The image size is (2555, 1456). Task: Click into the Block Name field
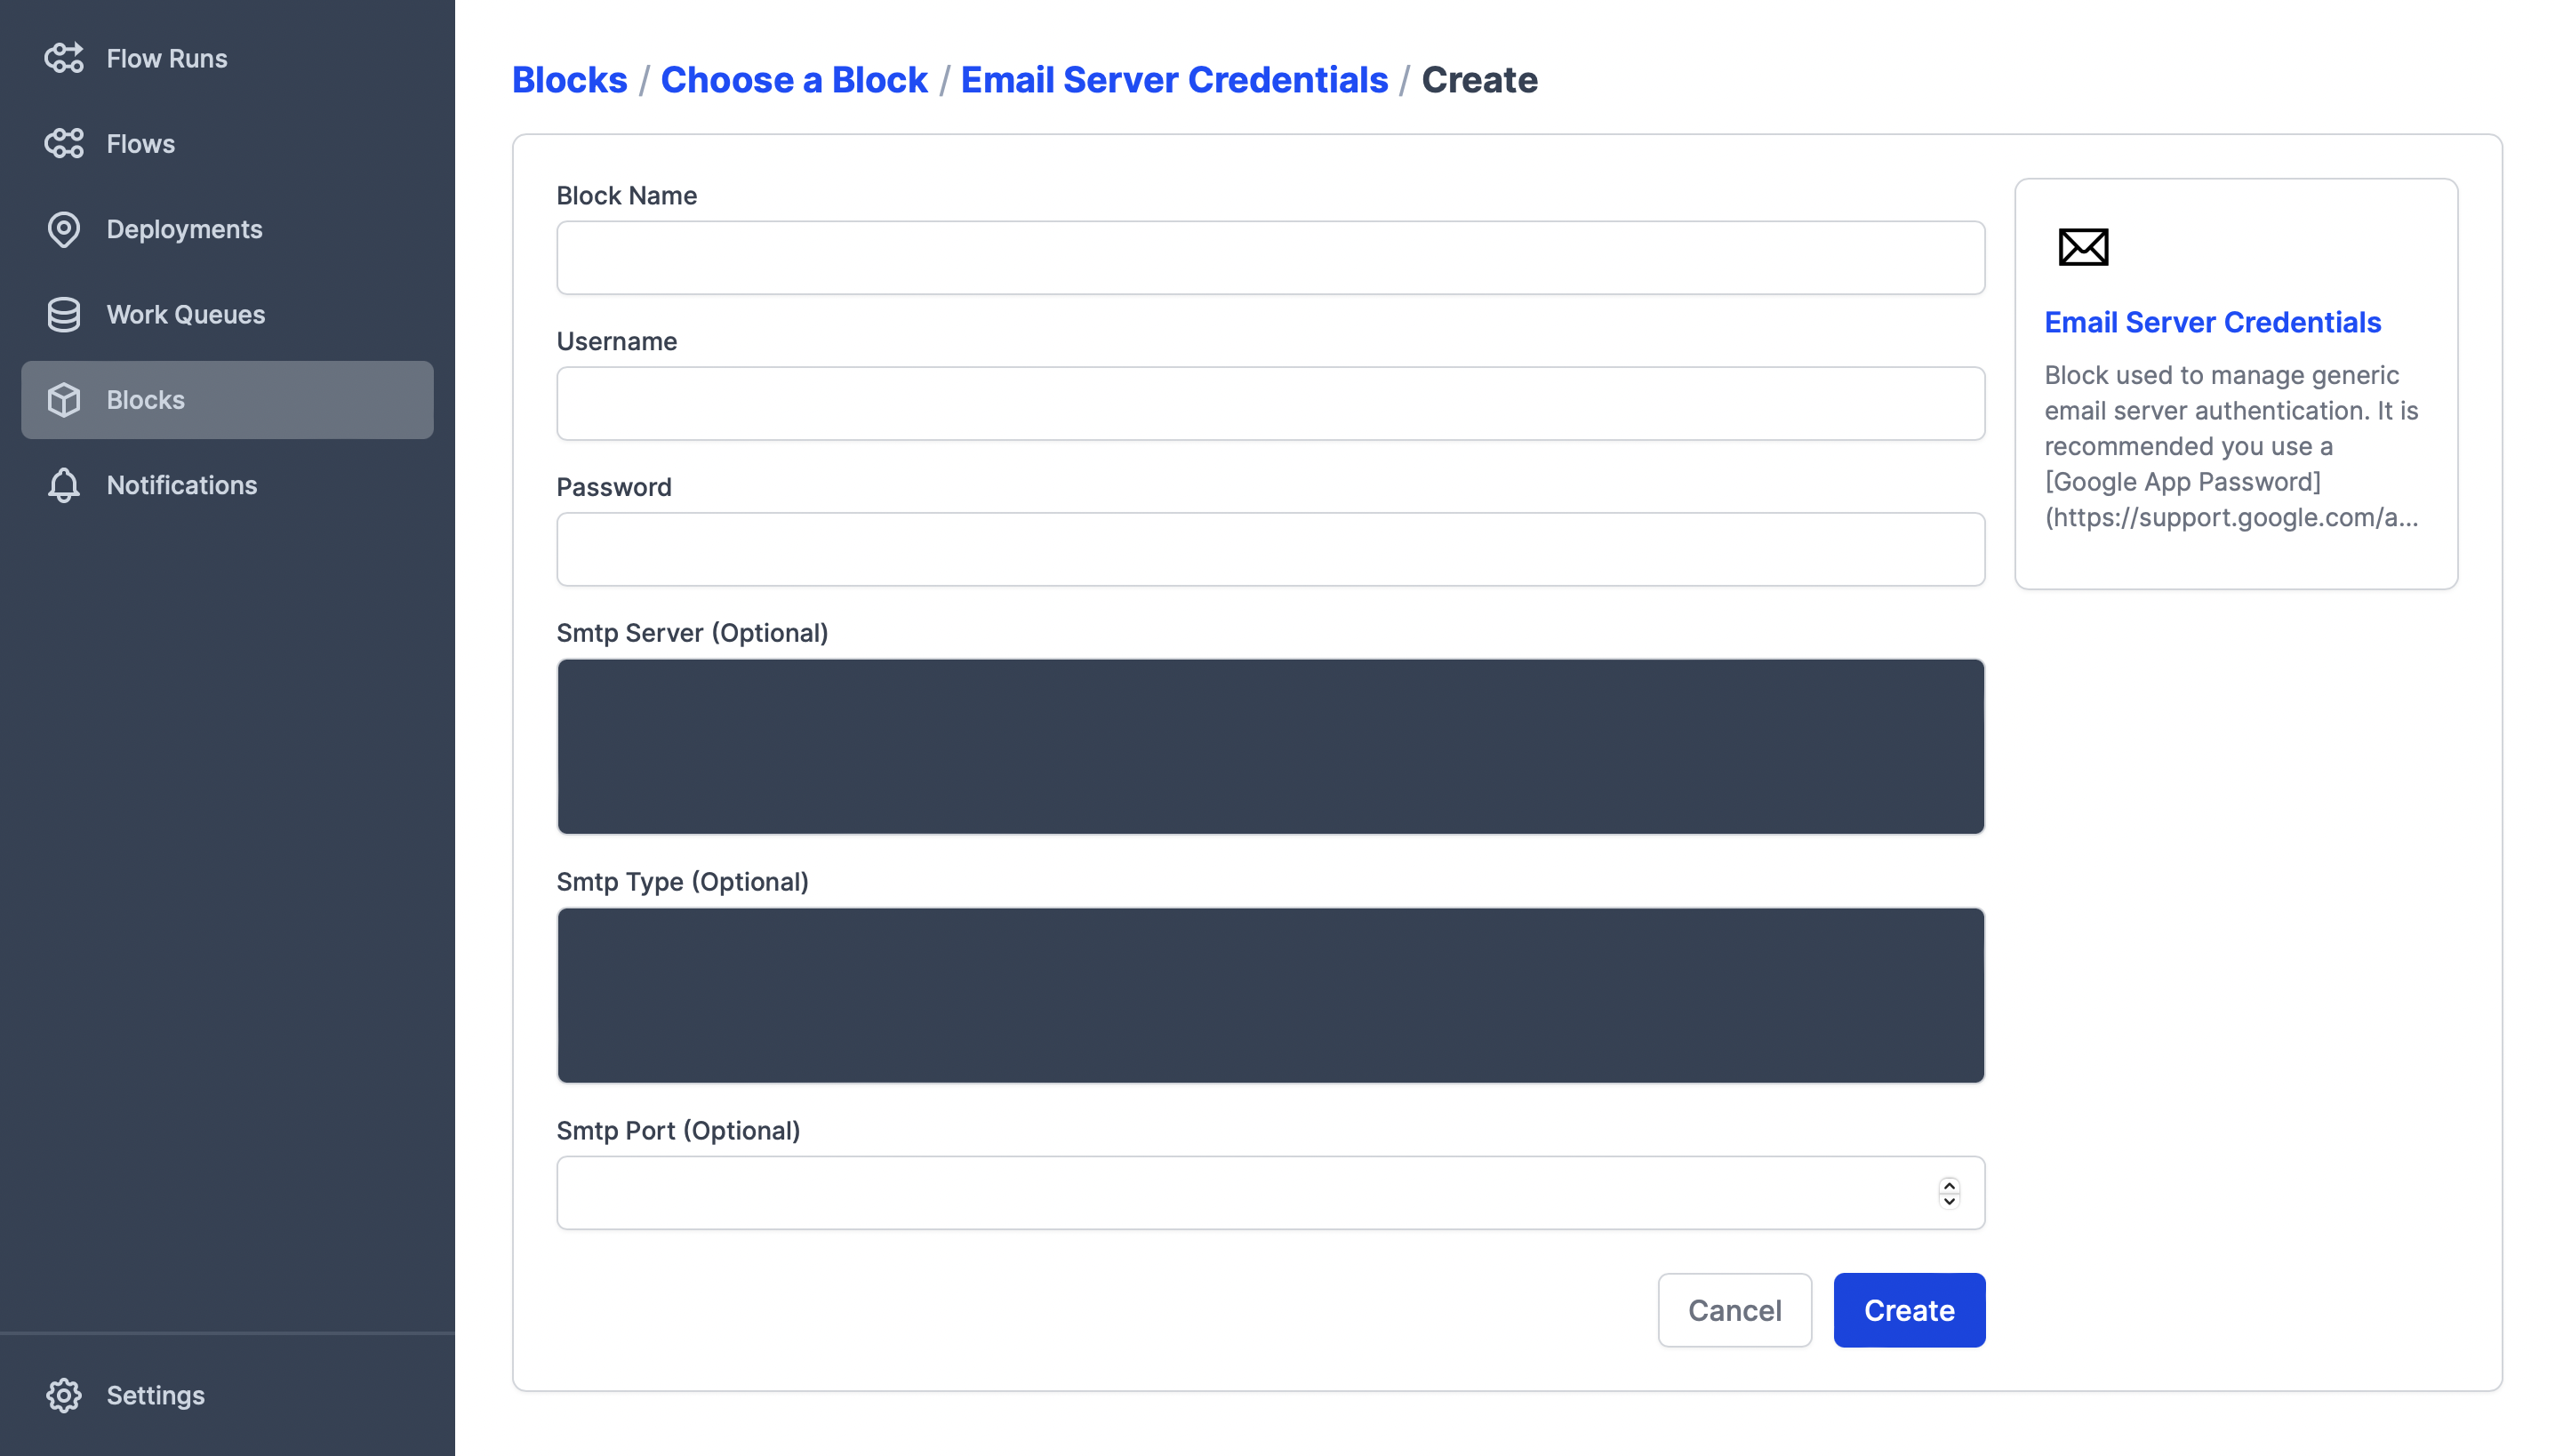pos(1270,257)
